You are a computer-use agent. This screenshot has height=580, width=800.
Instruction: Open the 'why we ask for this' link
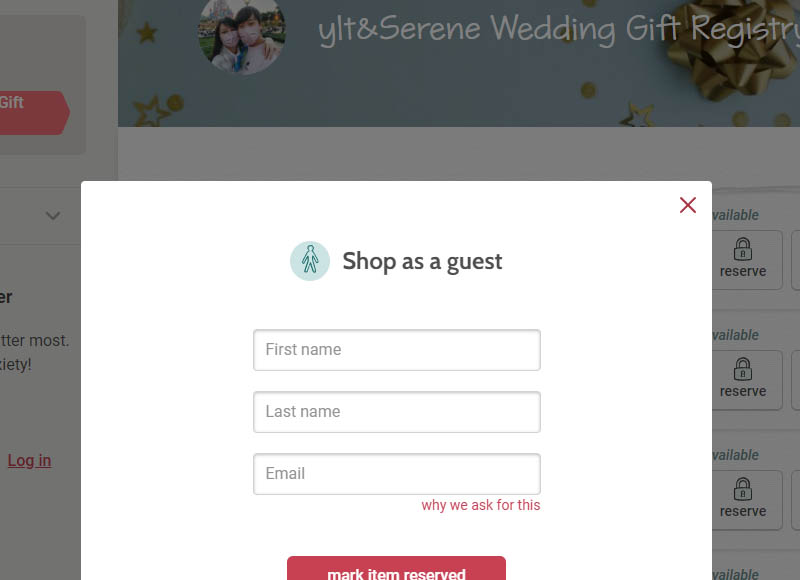click(x=481, y=505)
